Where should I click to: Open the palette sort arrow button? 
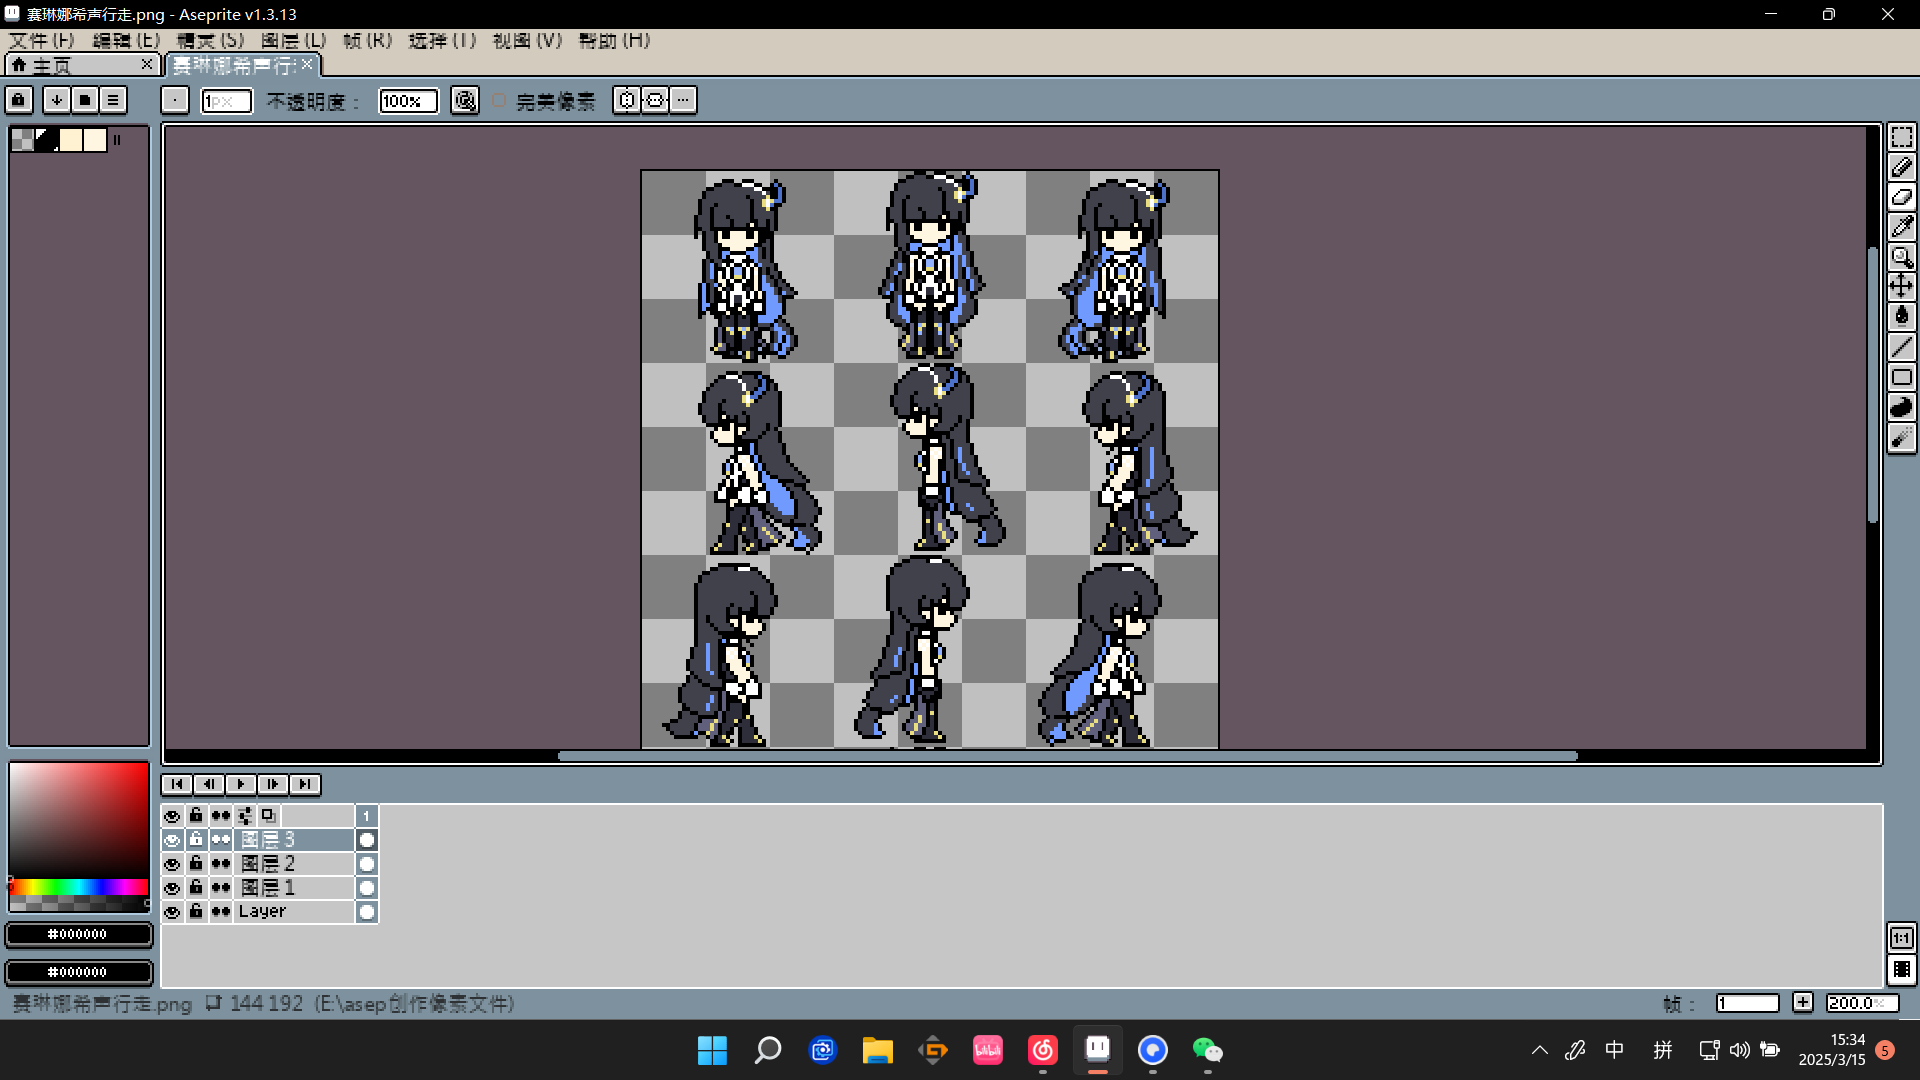coord(57,100)
